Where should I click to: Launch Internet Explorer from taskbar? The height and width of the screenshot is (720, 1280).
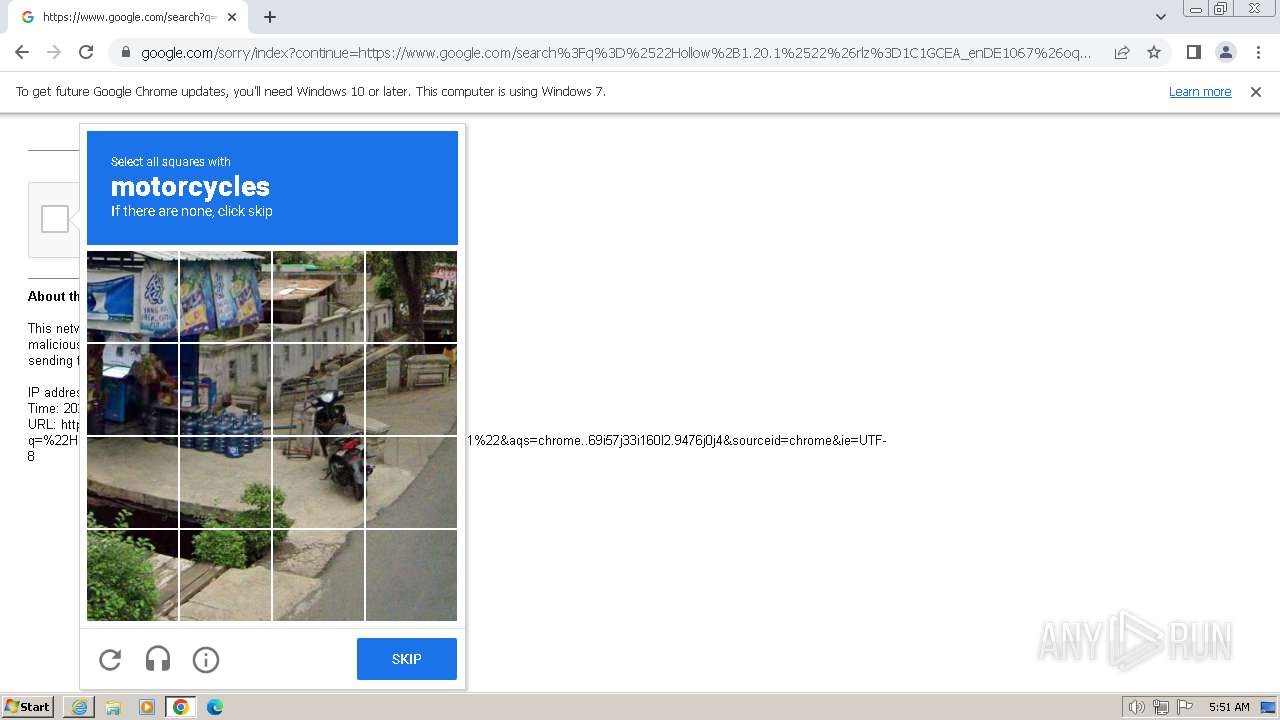[79, 707]
